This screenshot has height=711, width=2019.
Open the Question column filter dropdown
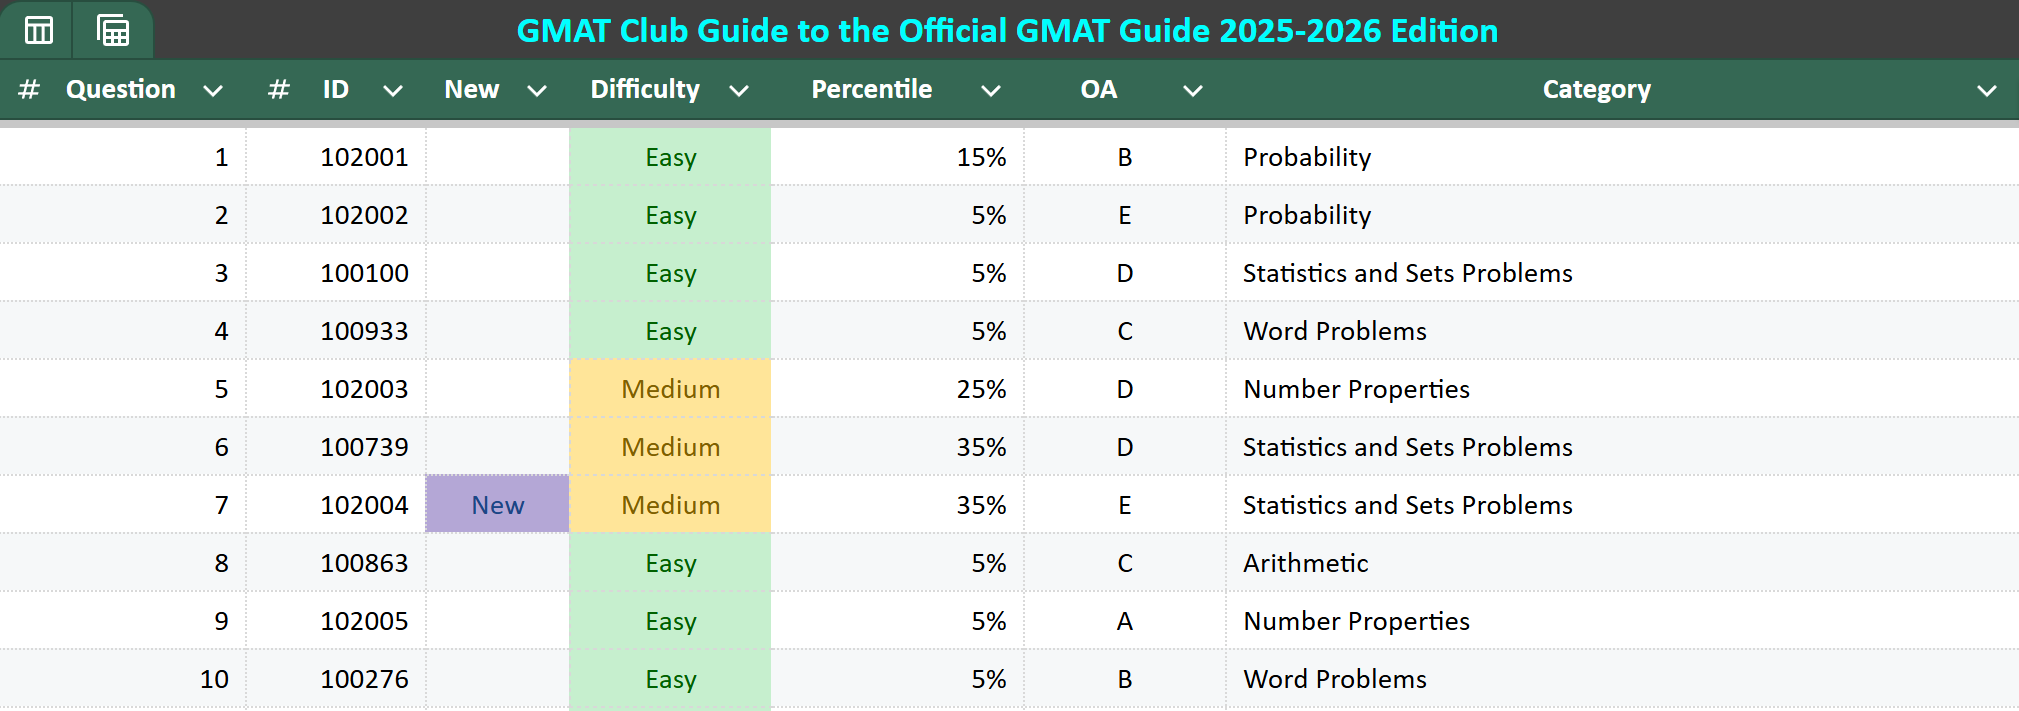(x=212, y=91)
